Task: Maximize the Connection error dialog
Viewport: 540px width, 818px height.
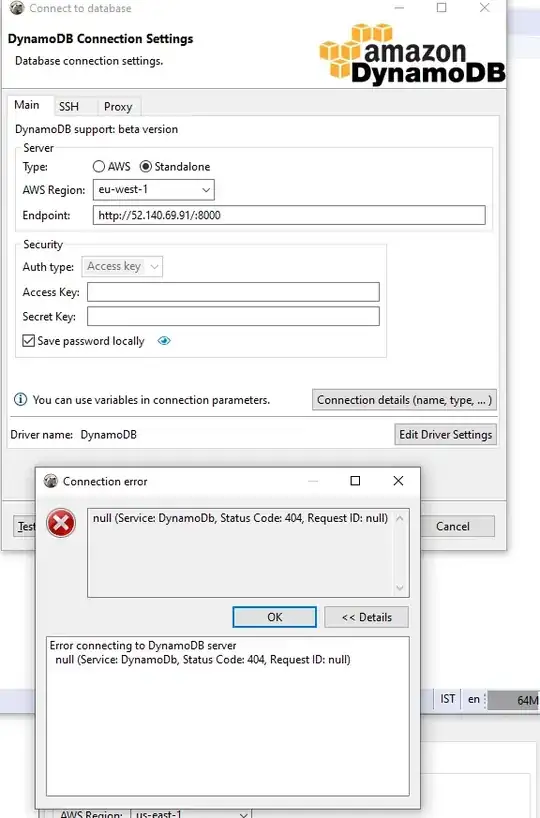Action: [355, 480]
